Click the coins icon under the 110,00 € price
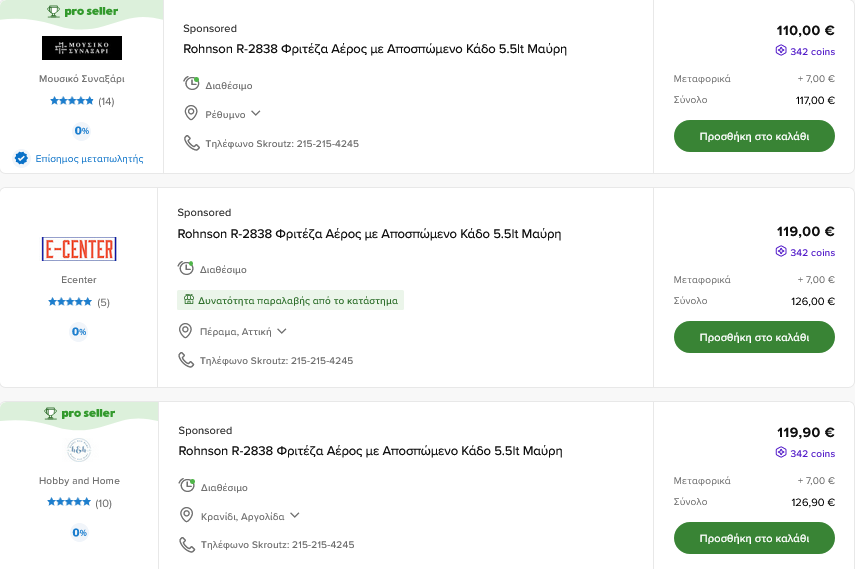Viewport: 855px width, 569px height. coord(781,51)
